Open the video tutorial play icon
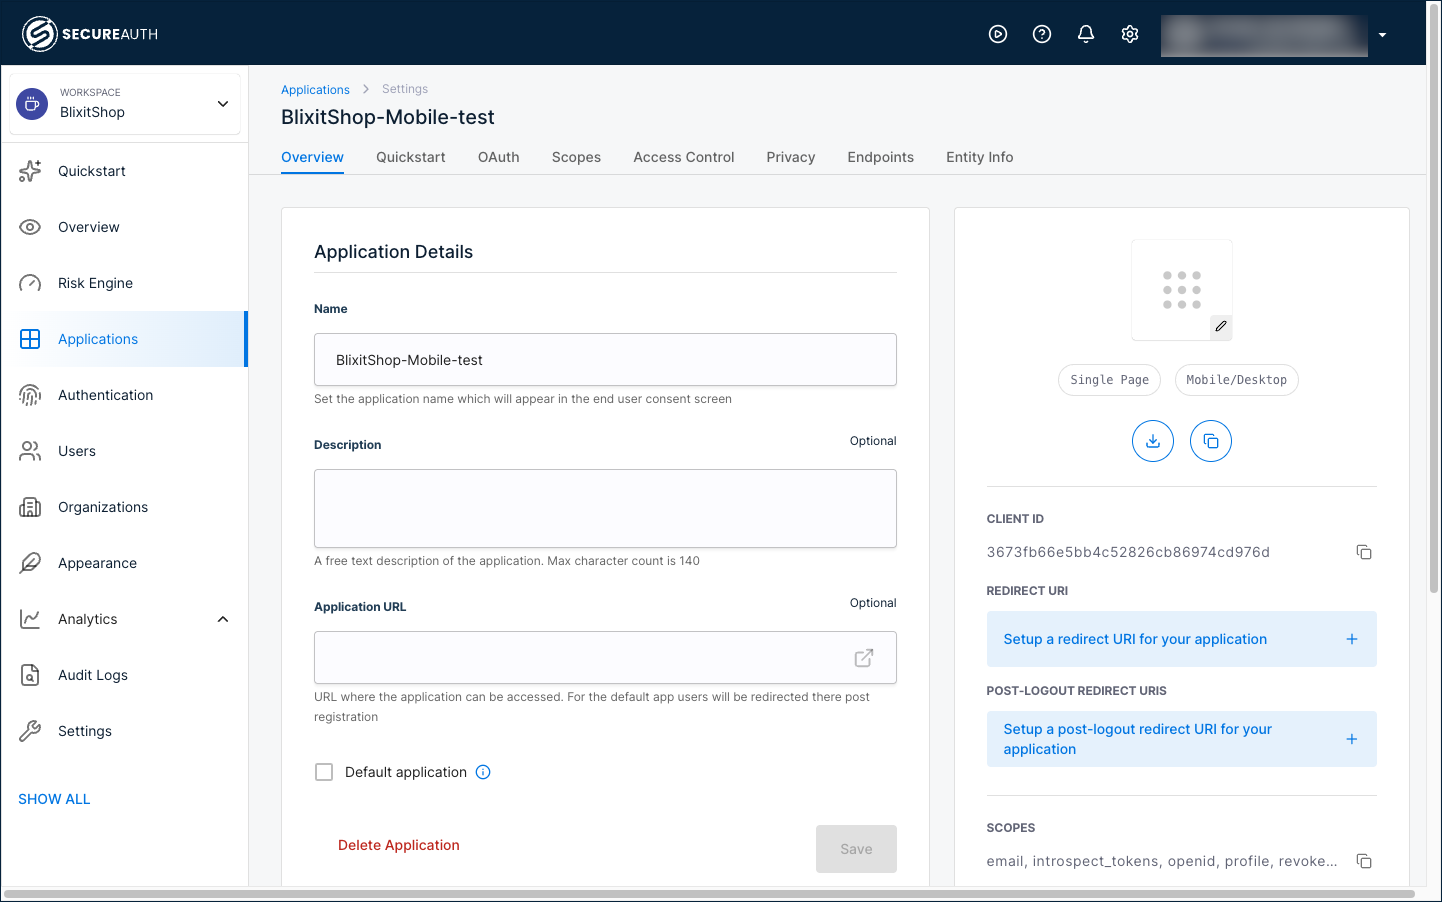Viewport: 1442px width, 902px height. (998, 34)
